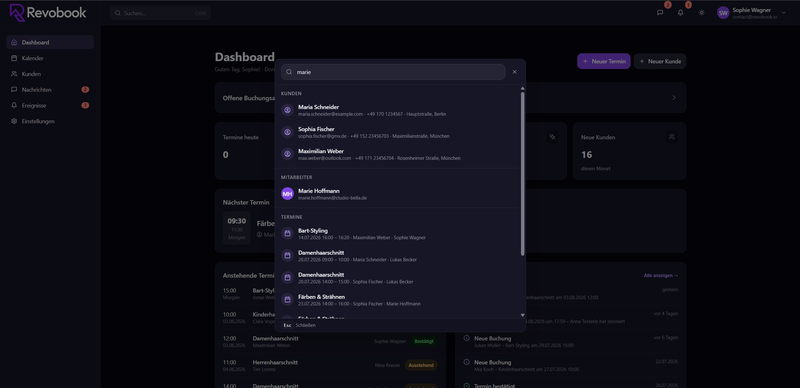This screenshot has height=388, width=800.
Task: Click the Kalender sidebar icon
Action: click(x=14, y=58)
